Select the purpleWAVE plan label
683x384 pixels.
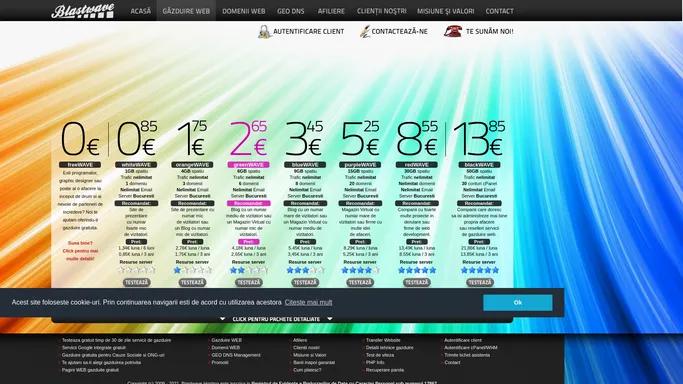(360, 165)
